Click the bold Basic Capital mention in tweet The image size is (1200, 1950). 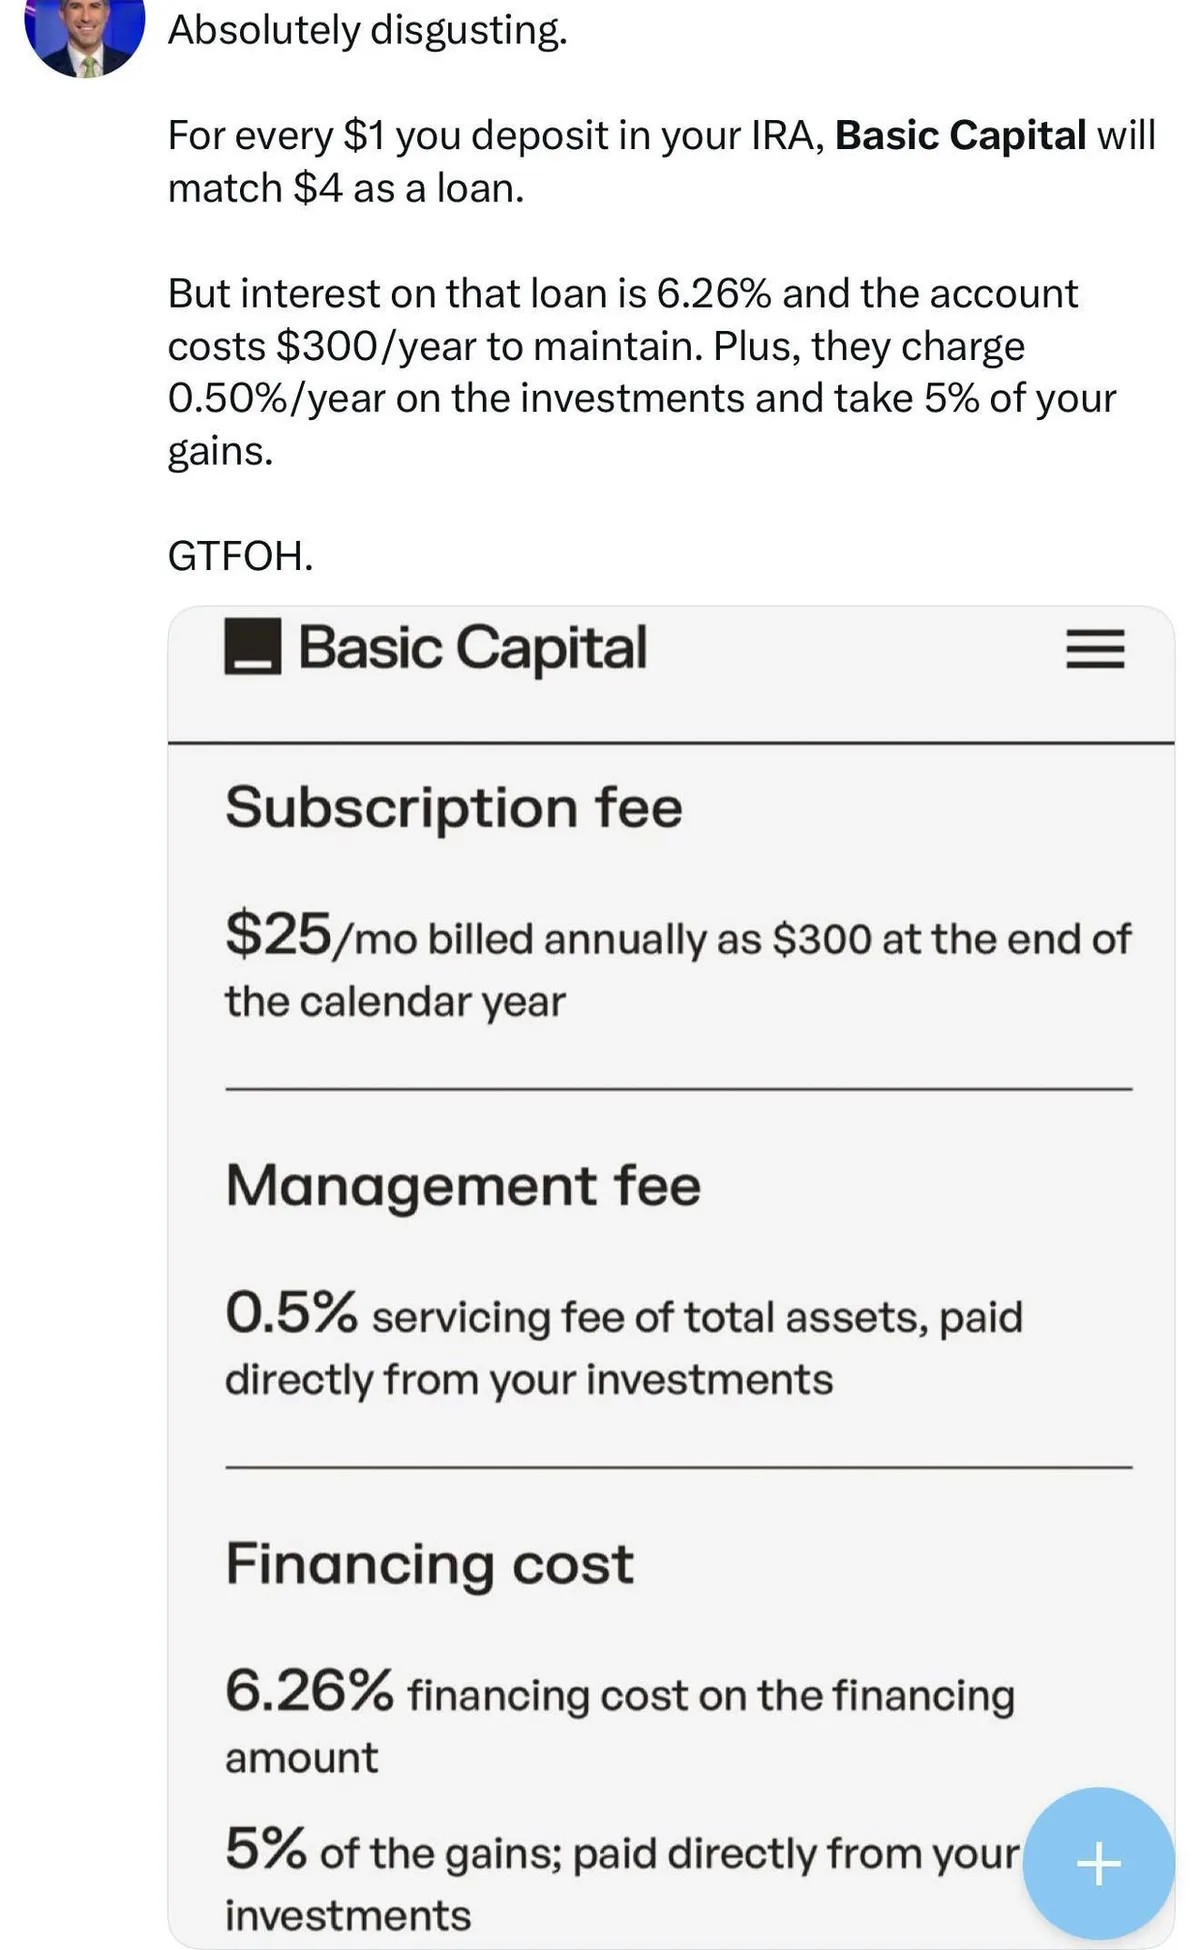tap(960, 135)
